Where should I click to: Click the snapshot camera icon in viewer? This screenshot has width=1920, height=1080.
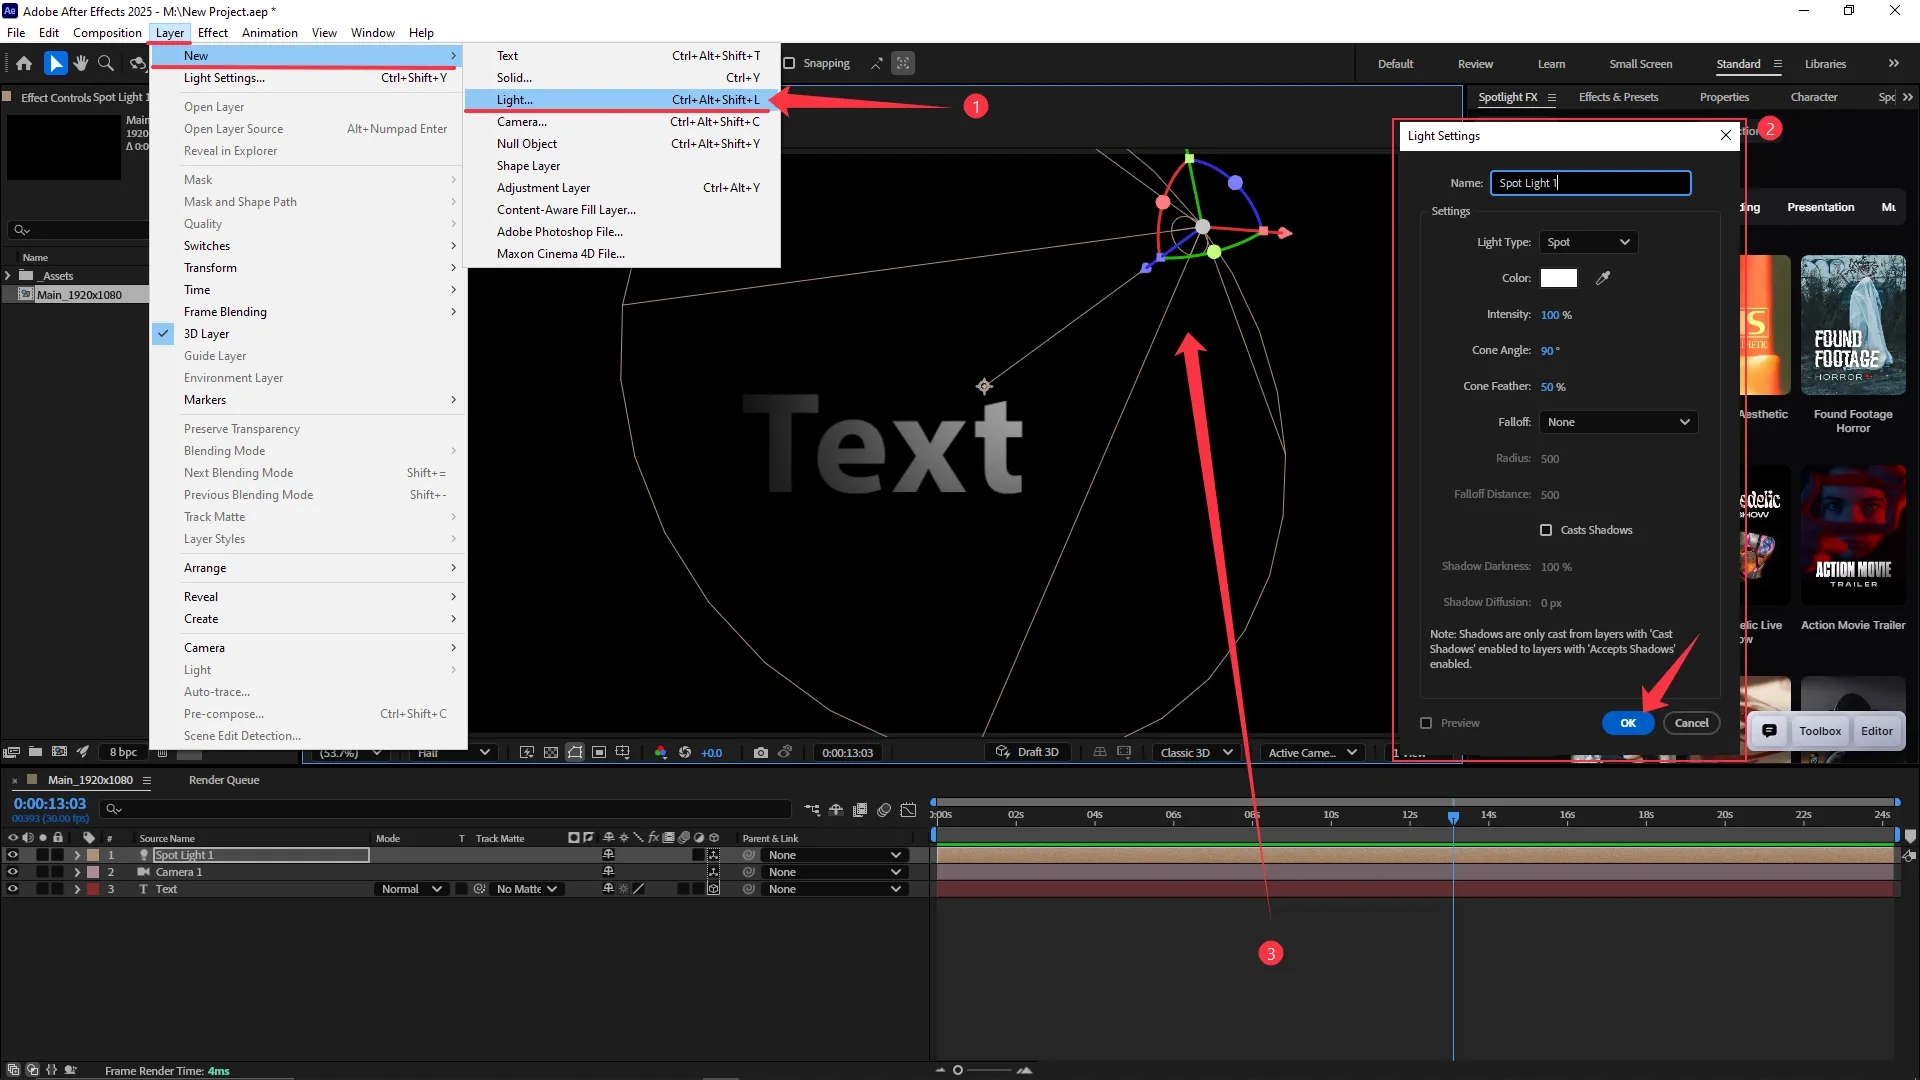(x=761, y=752)
